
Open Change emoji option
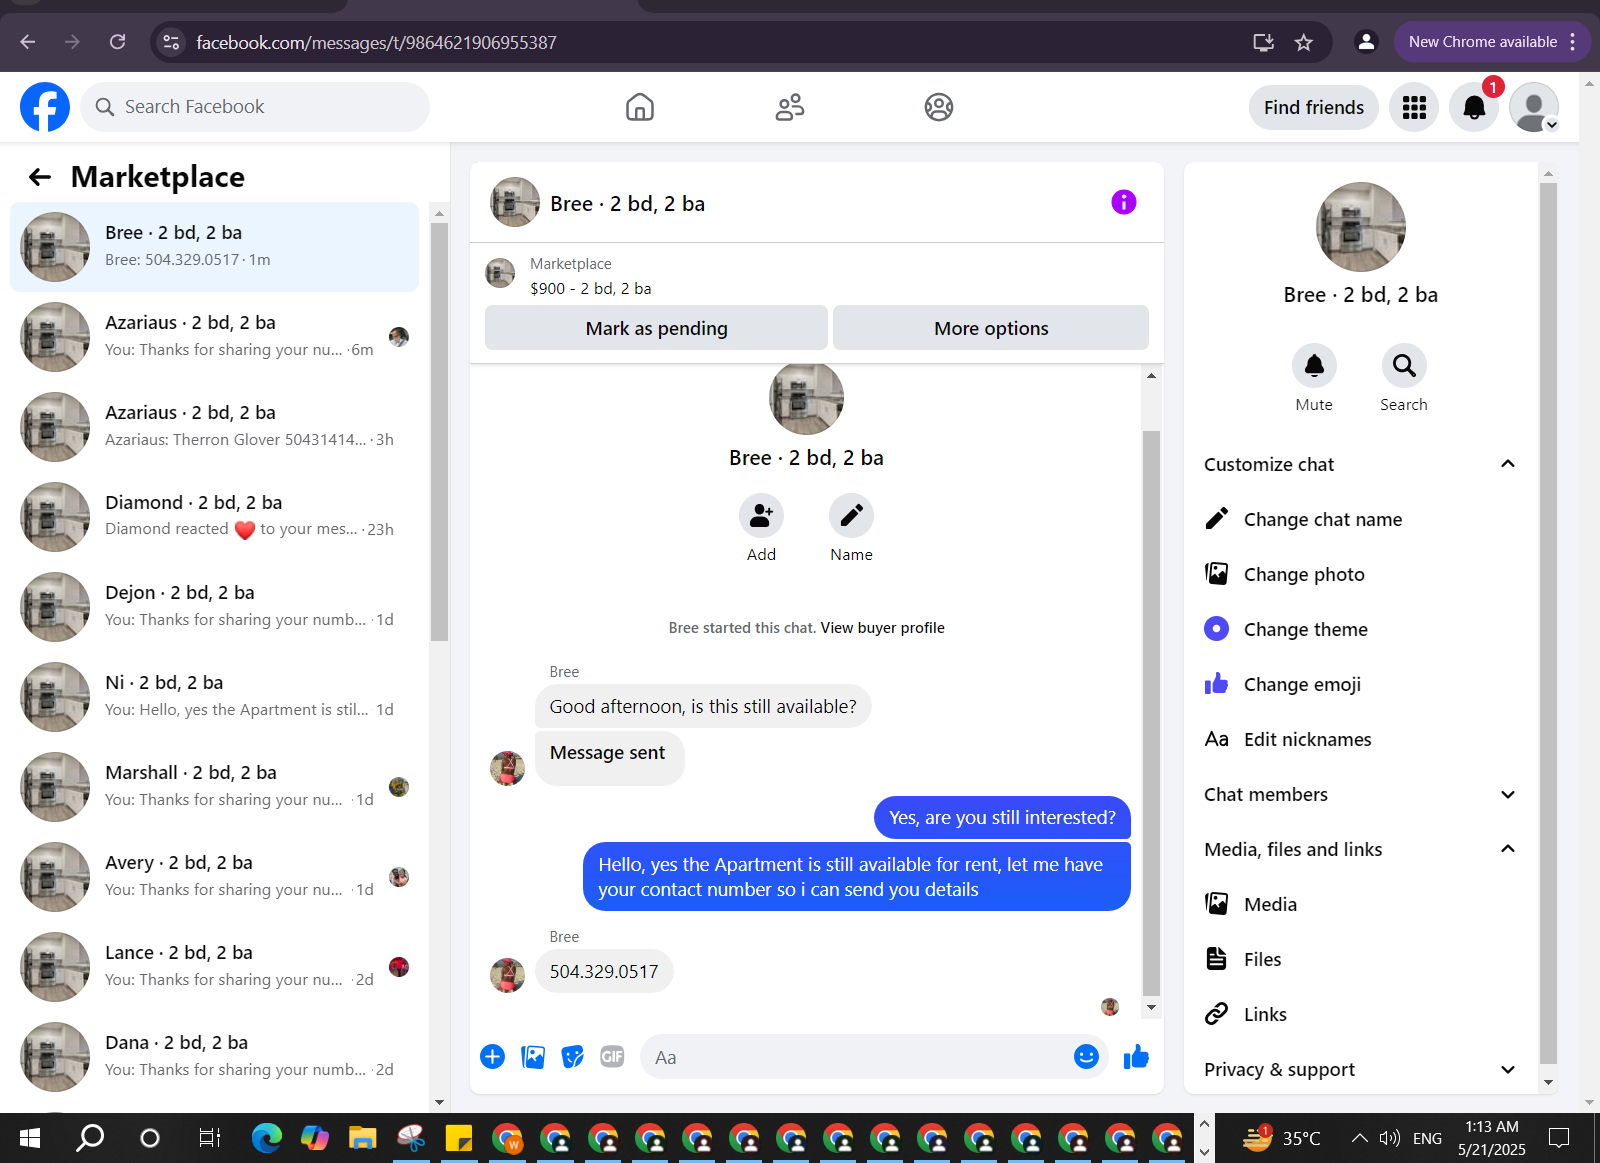pyautogui.click(x=1360, y=684)
